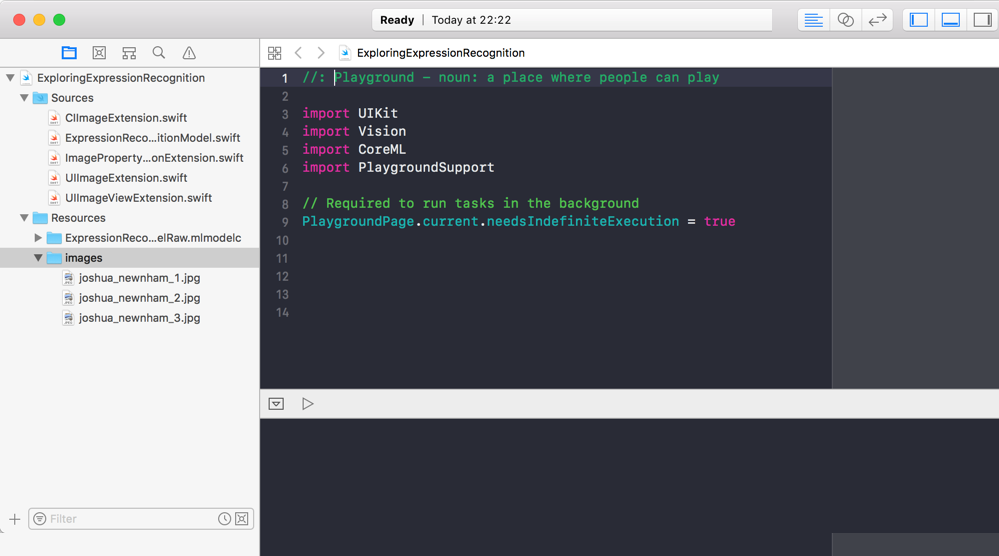
Task: Collapse the Sources folder
Action: click(x=25, y=98)
